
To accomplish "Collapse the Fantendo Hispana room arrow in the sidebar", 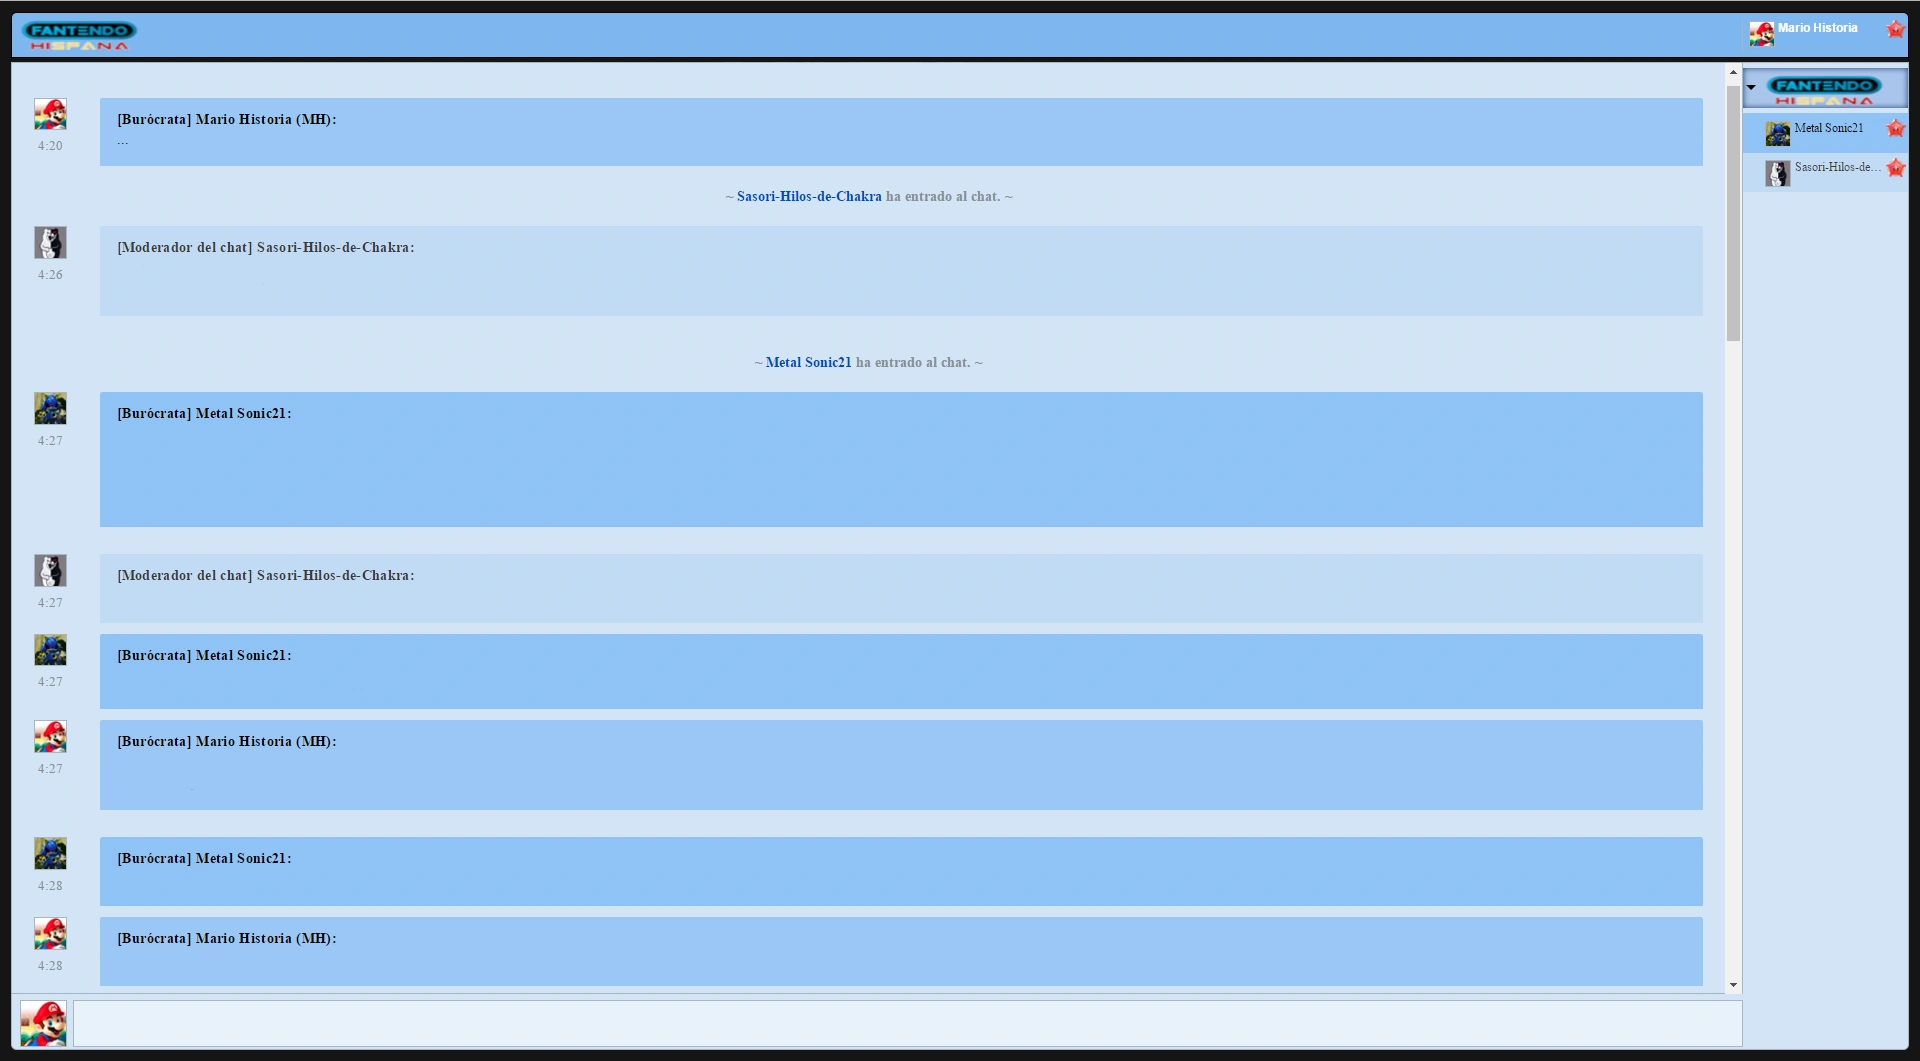I will [1751, 88].
